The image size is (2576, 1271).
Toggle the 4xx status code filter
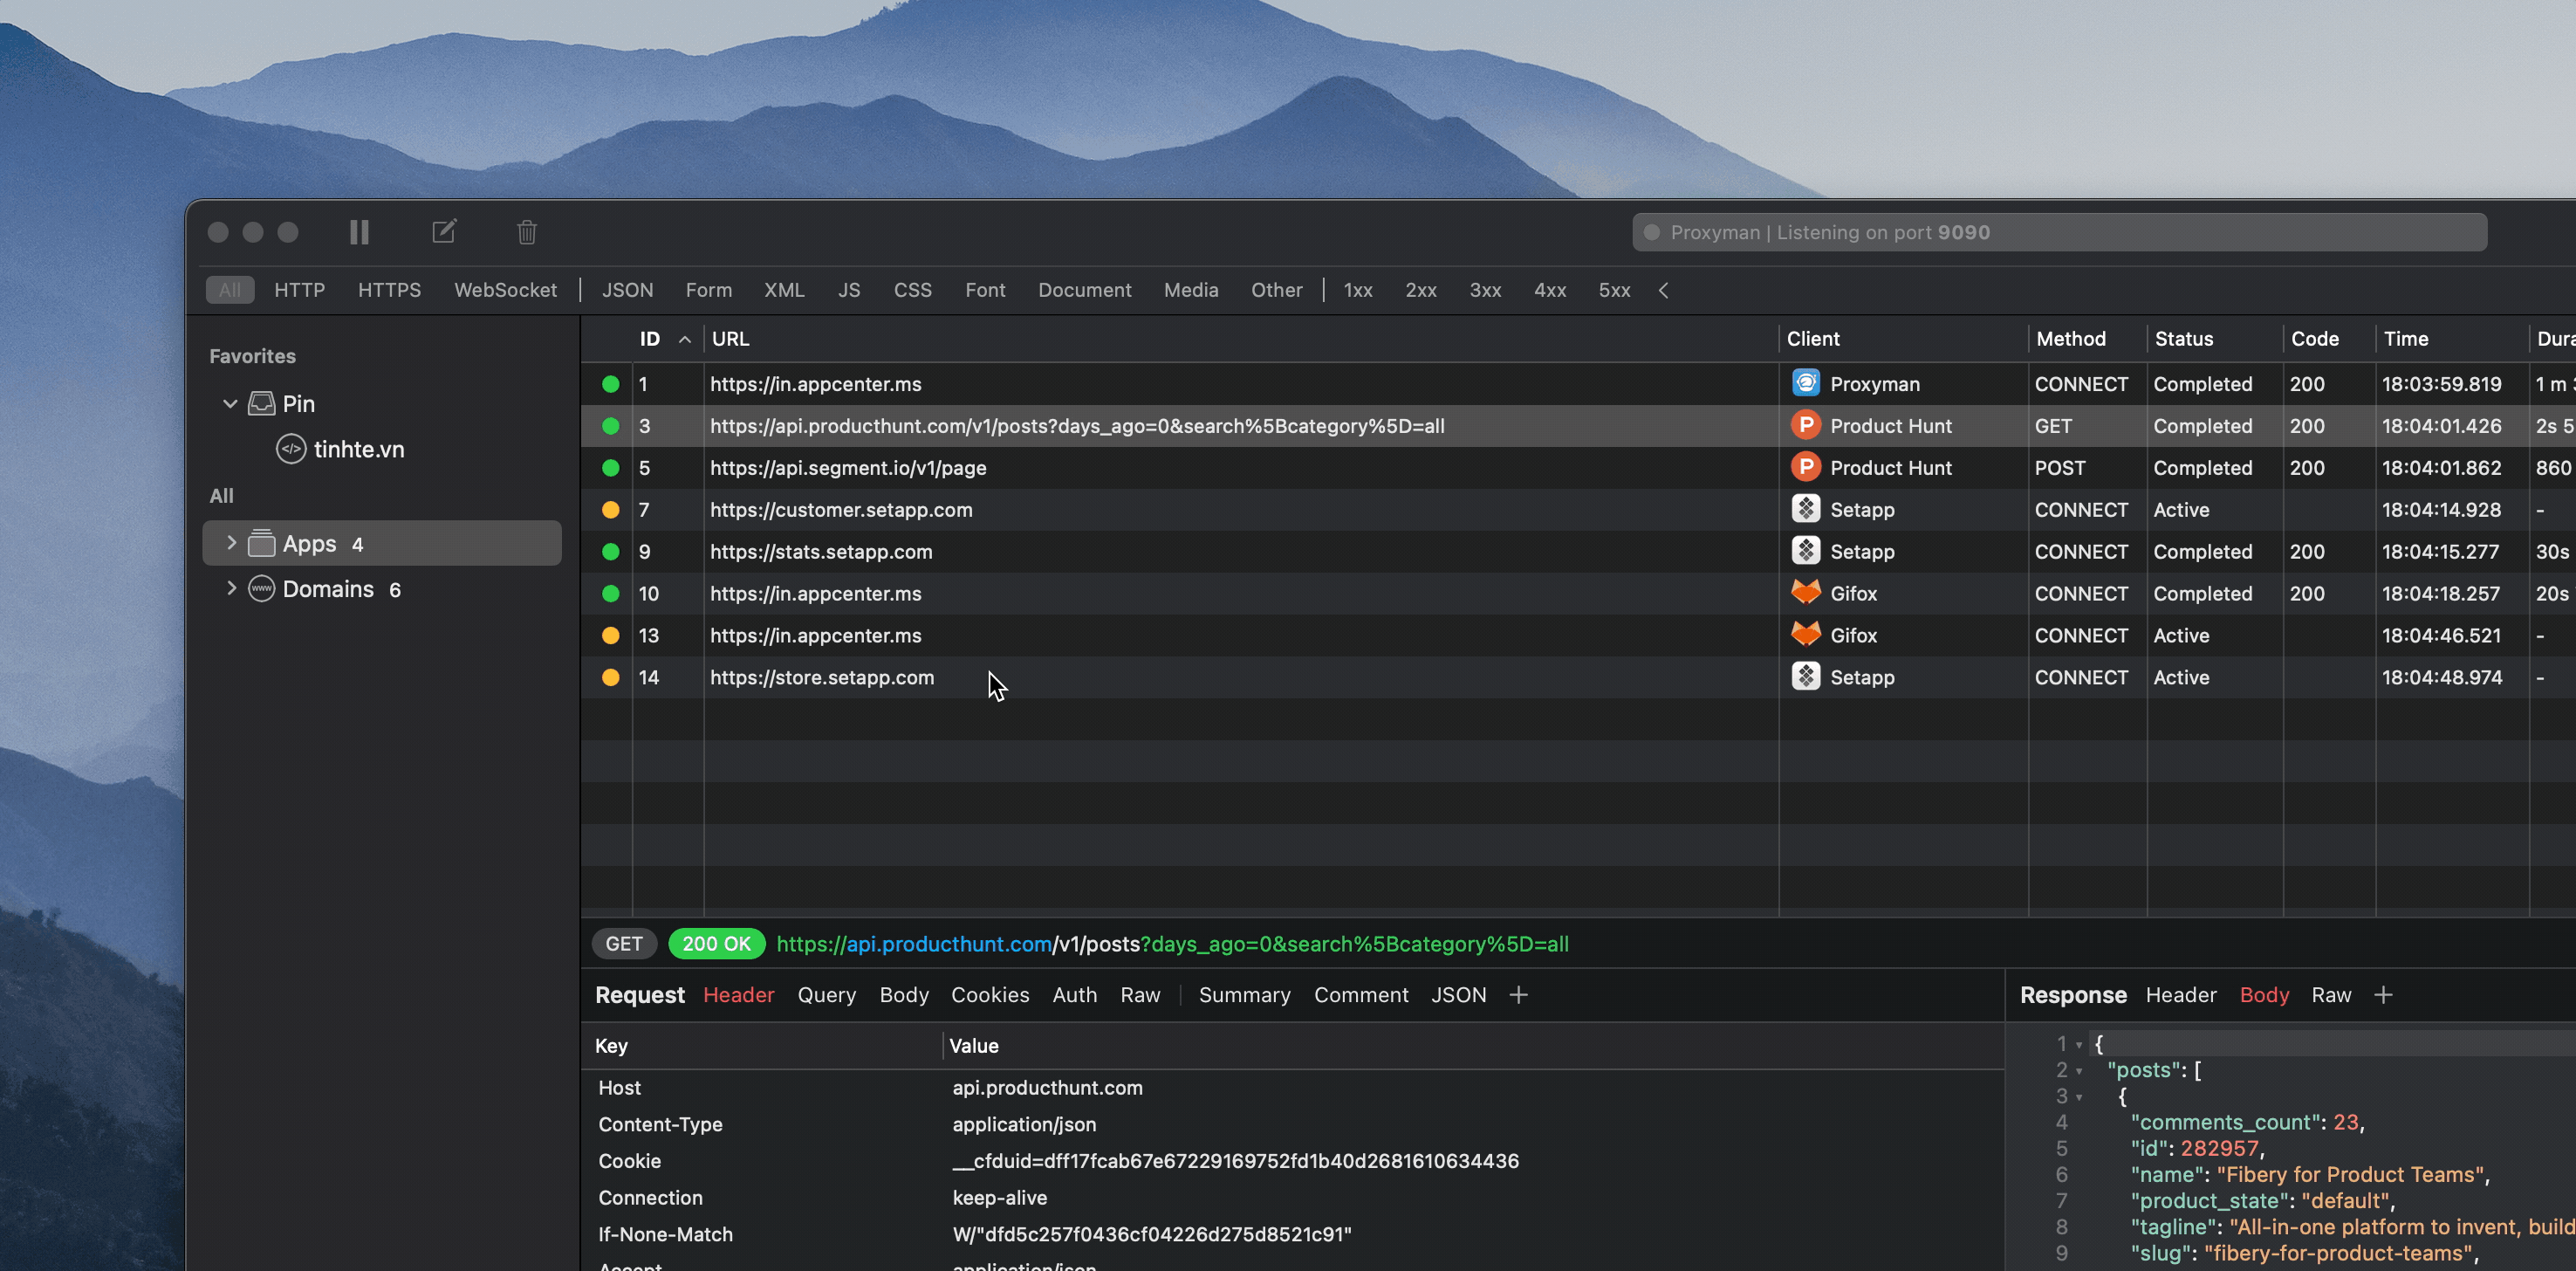[1549, 290]
